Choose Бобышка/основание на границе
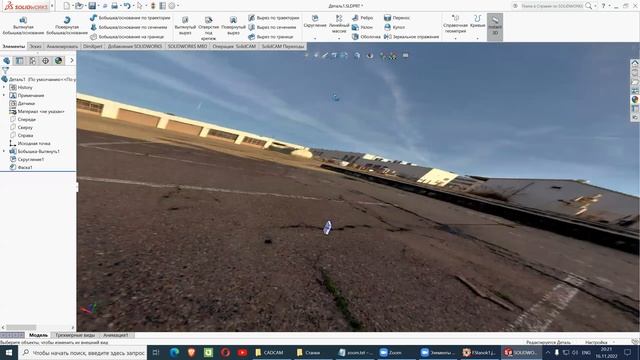 127,37
